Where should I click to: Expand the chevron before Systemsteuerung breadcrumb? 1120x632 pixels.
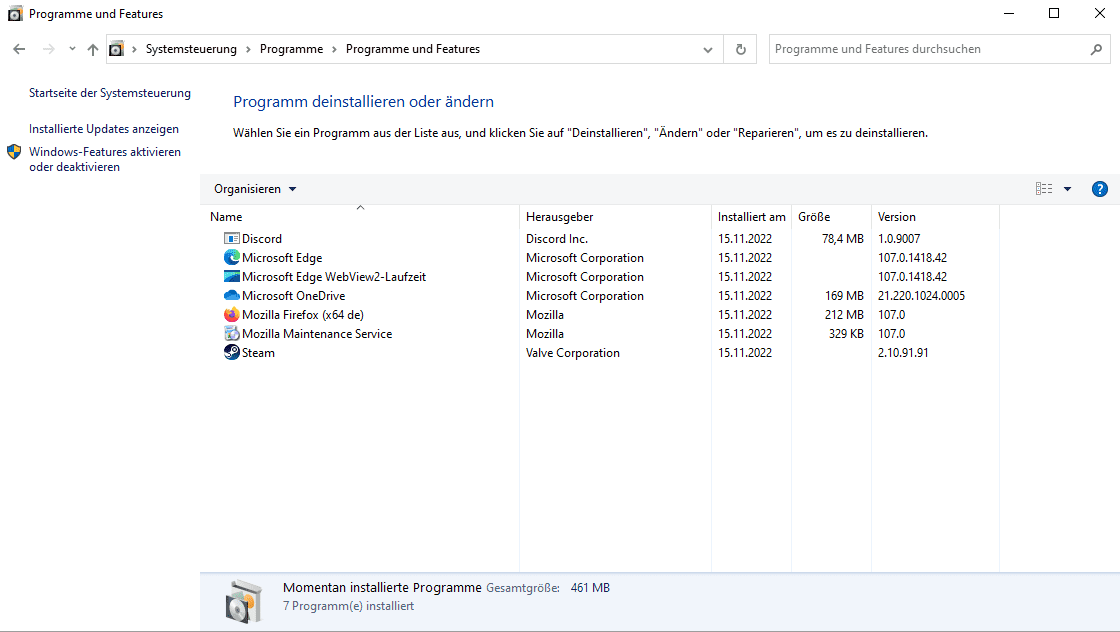(x=134, y=49)
